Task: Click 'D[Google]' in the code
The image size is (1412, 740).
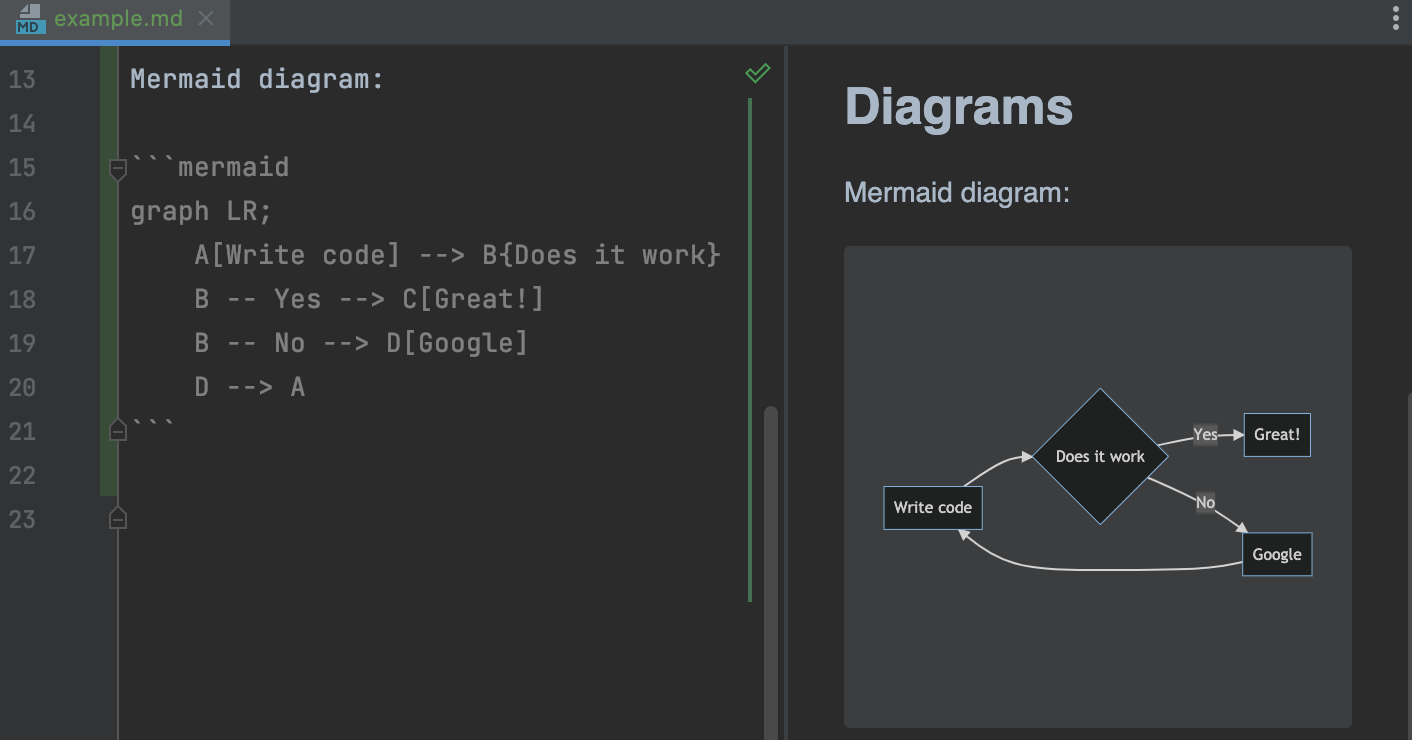Action: point(457,343)
